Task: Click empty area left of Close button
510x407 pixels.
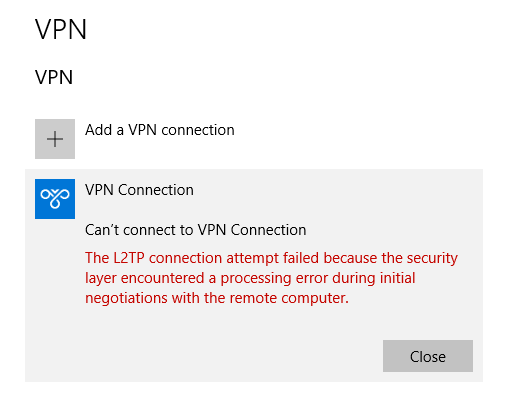Action: pos(233,356)
